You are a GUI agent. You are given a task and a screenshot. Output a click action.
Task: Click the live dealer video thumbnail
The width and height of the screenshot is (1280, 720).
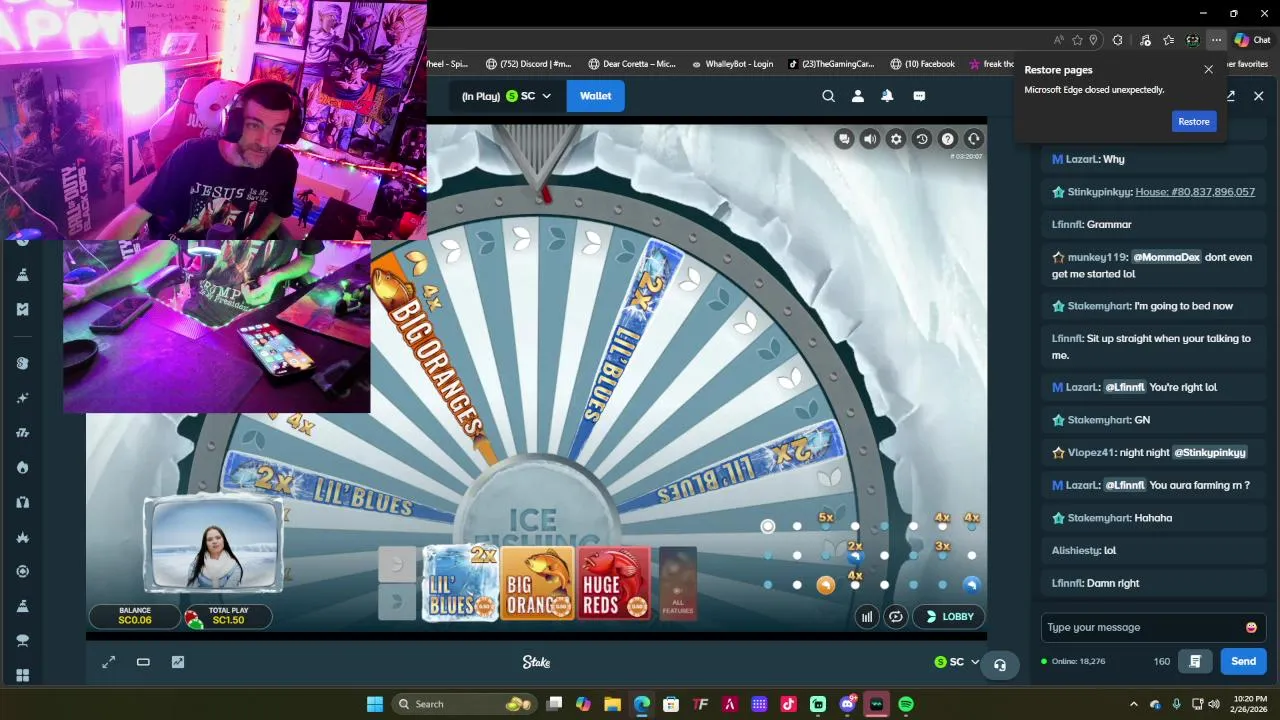pos(214,546)
